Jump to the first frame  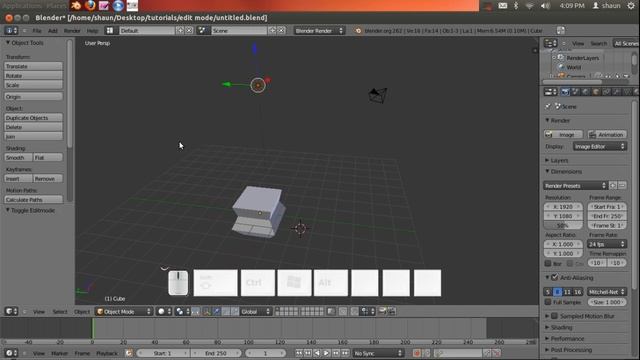[299, 353]
